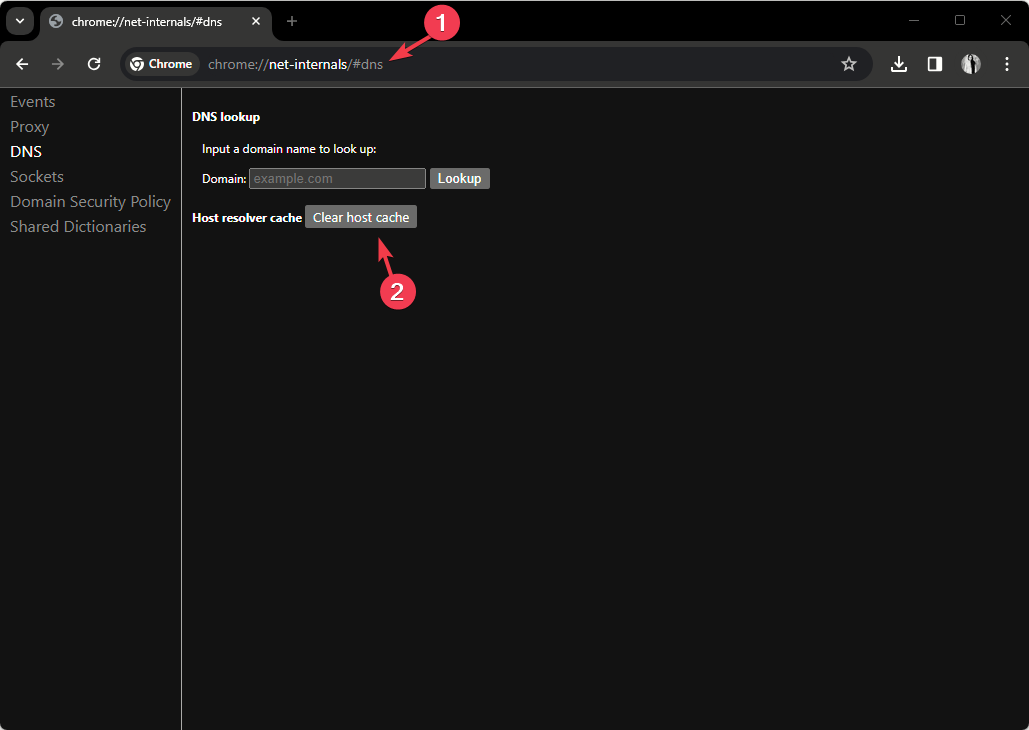Screen dimensions: 1029x730
Task: Reload the page with refresh icon
Action: pyautogui.click(x=94, y=63)
